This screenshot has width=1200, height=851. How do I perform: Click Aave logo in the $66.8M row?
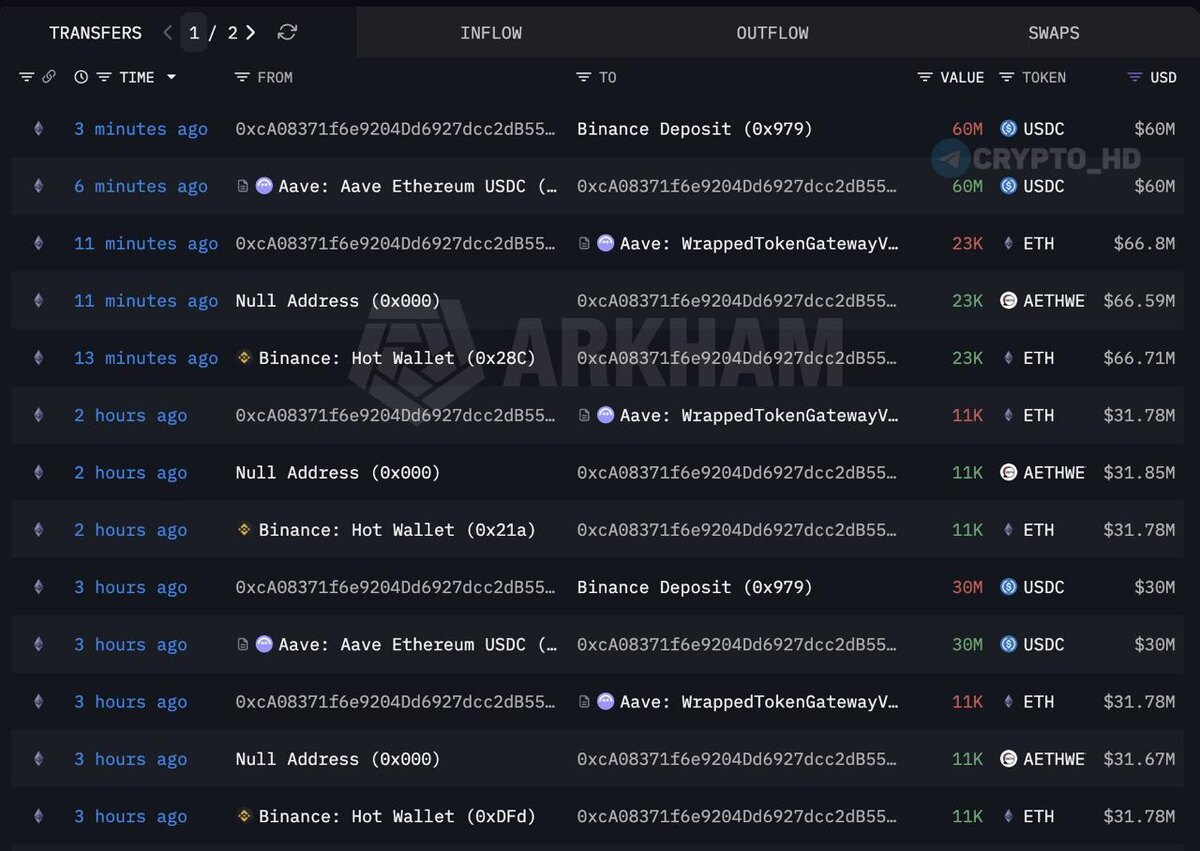pyautogui.click(x=605, y=243)
